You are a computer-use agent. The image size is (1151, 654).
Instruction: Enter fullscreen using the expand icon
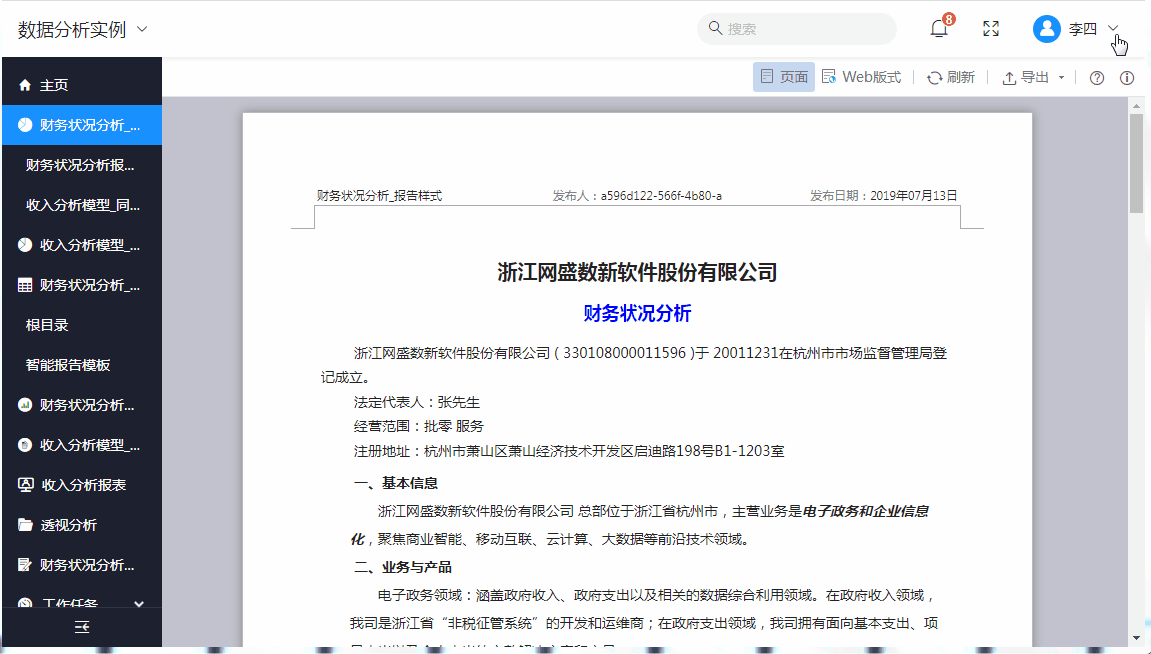(991, 29)
